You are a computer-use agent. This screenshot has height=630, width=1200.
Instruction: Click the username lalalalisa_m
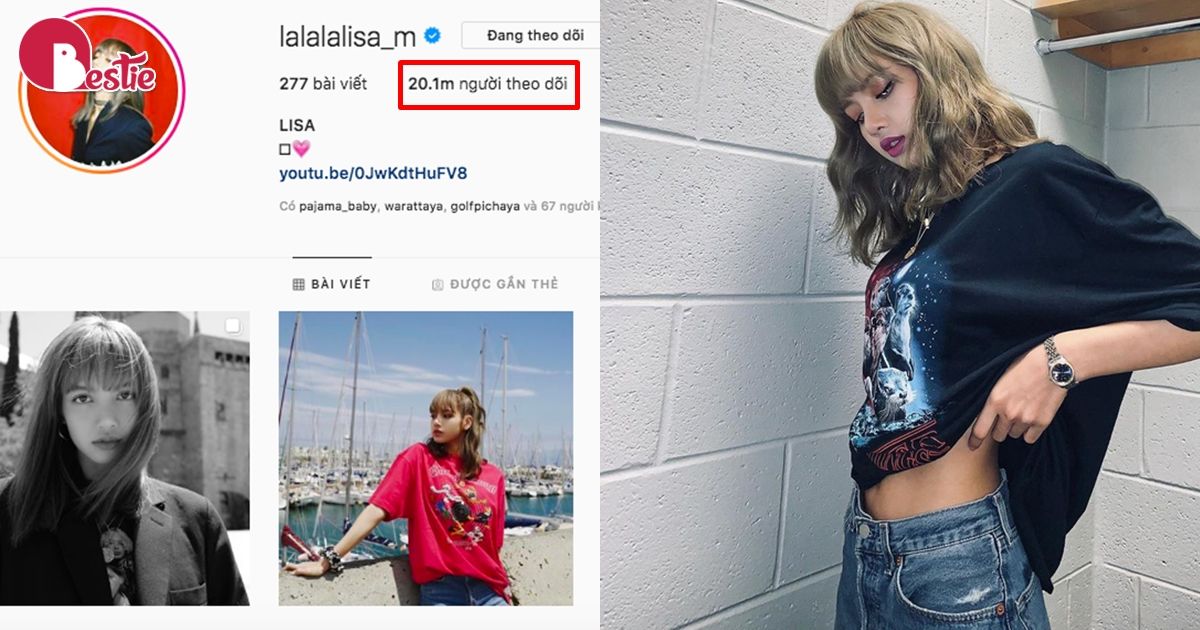349,36
